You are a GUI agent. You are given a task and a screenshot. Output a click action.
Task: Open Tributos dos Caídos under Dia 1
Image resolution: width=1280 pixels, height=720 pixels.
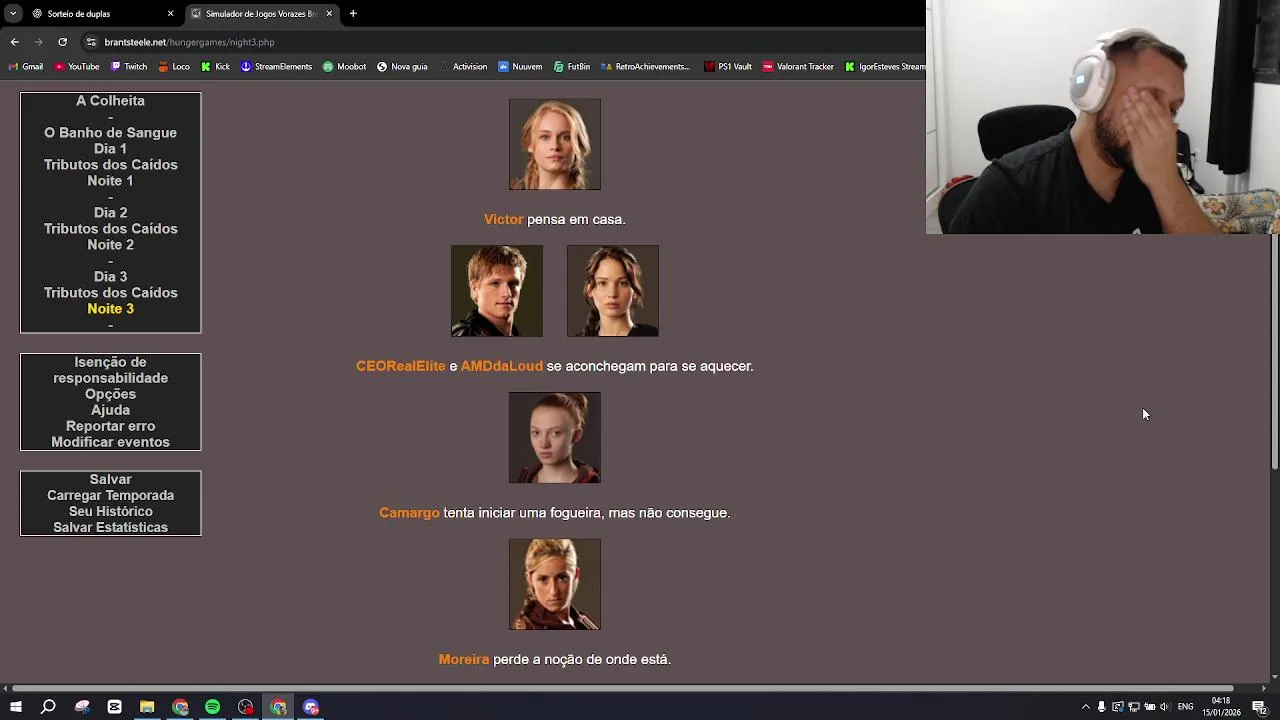(110, 165)
